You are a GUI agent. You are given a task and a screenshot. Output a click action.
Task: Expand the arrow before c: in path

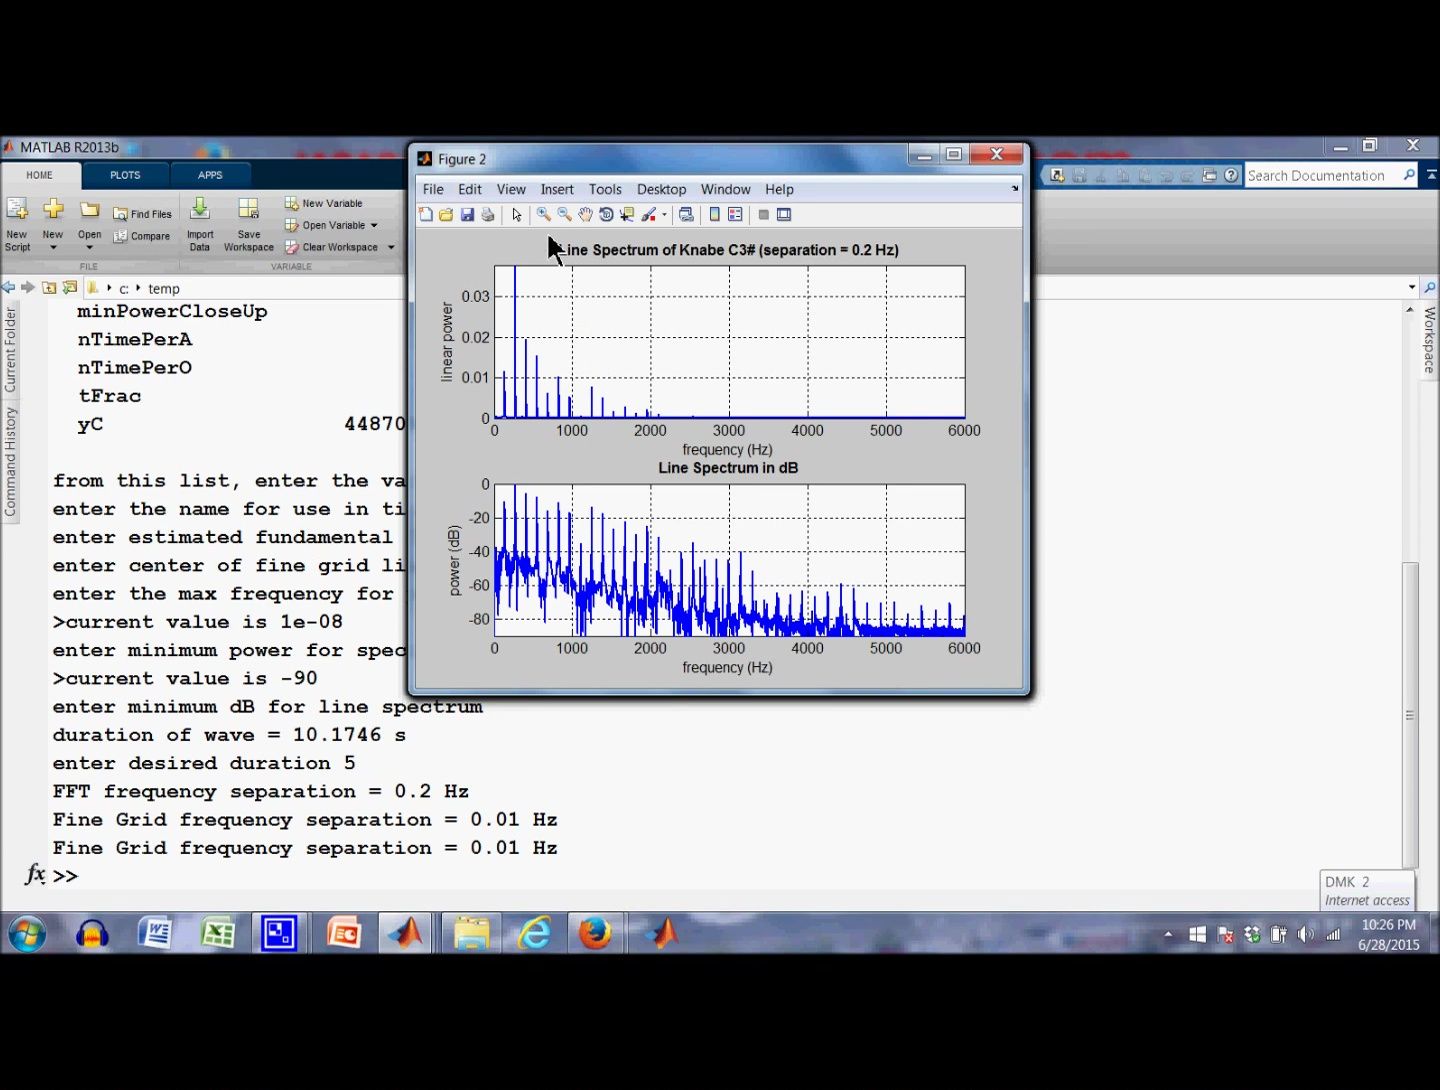coord(109,288)
